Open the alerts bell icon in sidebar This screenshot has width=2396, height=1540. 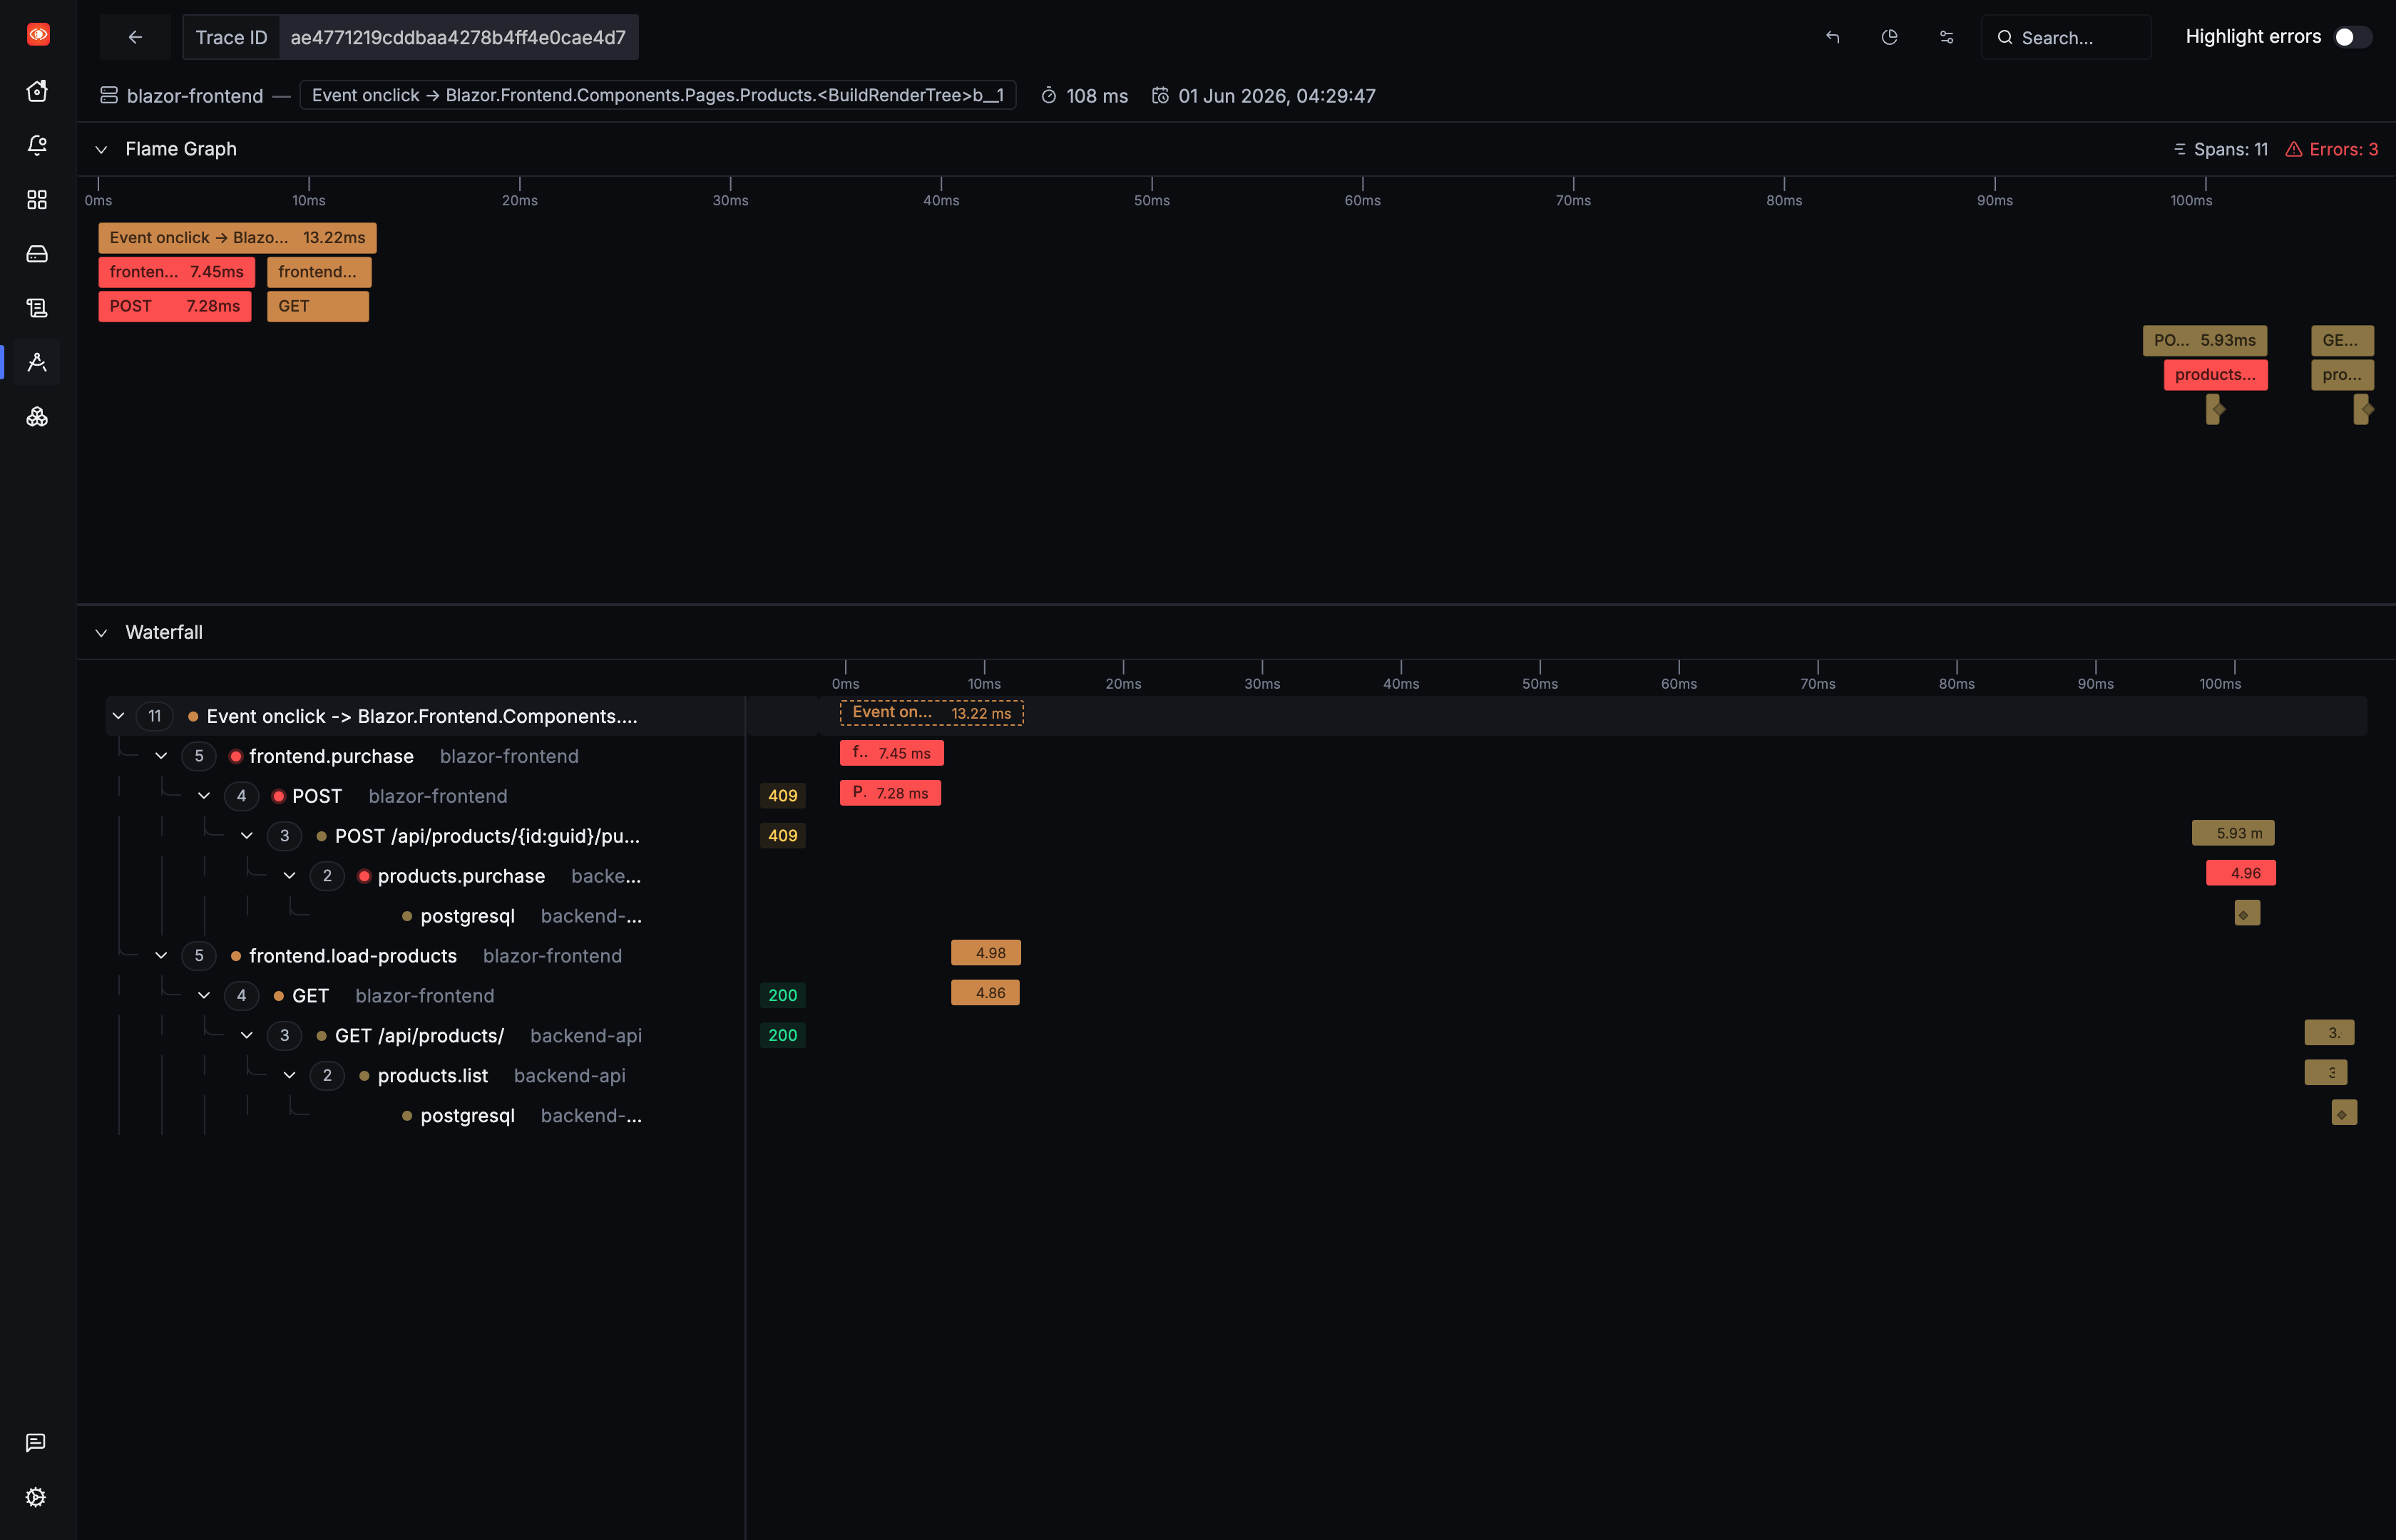tap(37, 145)
